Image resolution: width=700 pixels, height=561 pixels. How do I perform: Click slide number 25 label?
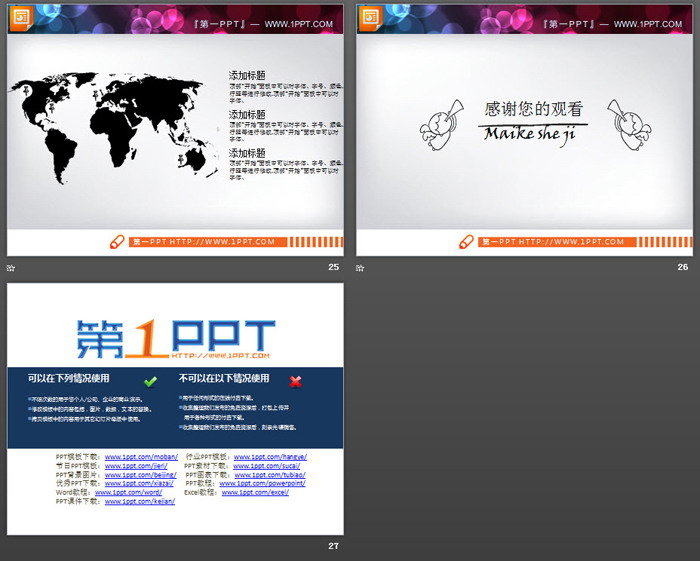333,267
